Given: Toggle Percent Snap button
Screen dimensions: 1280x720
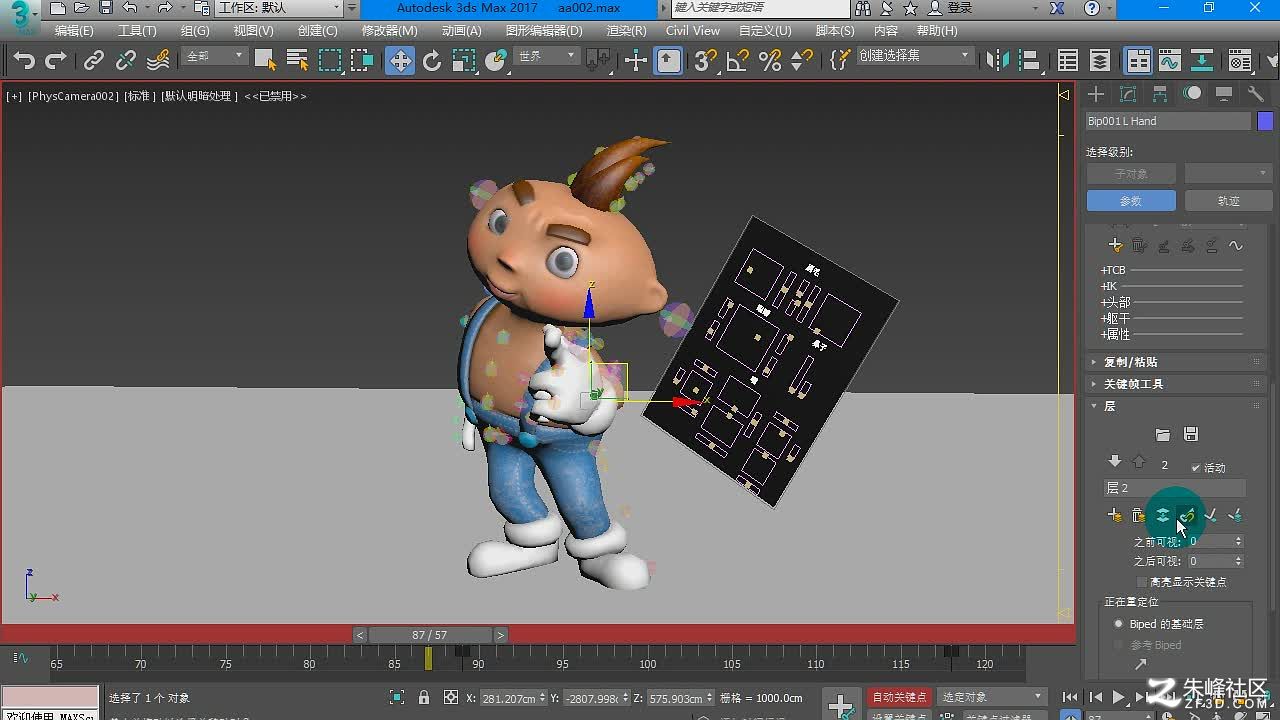Looking at the screenshot, I should [x=769, y=61].
